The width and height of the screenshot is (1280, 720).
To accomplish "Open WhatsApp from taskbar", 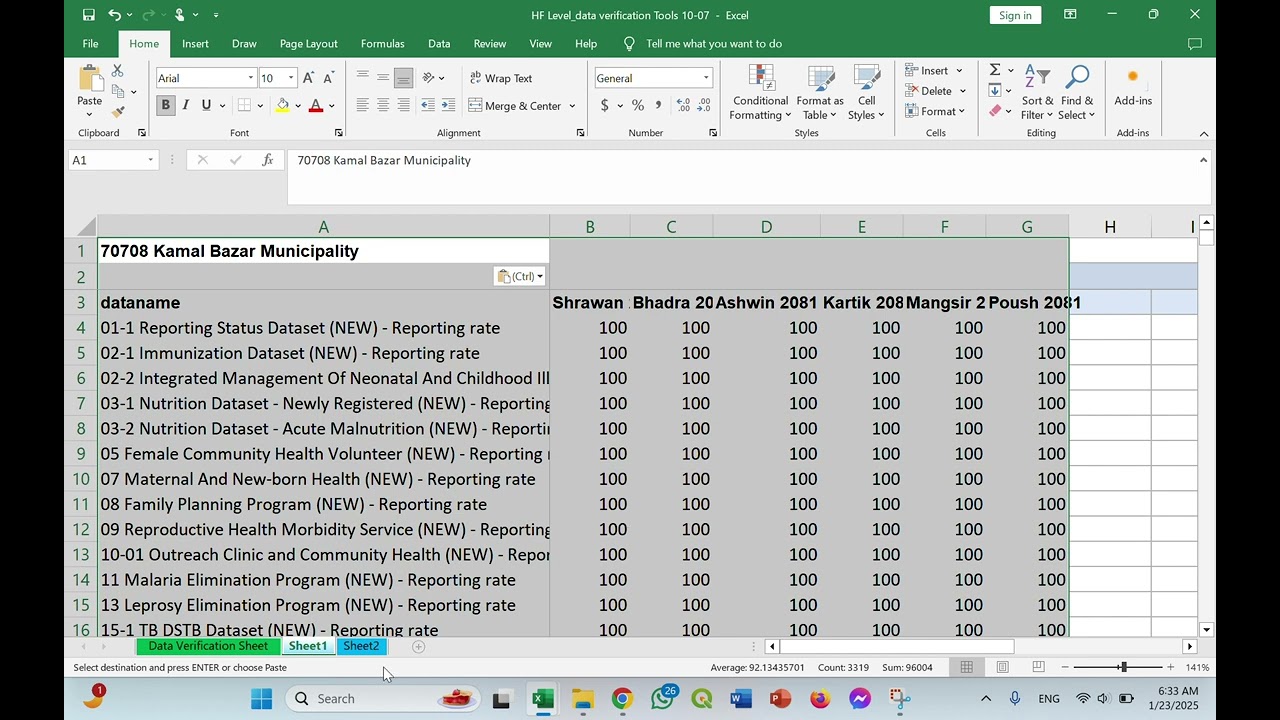I will coord(662,699).
